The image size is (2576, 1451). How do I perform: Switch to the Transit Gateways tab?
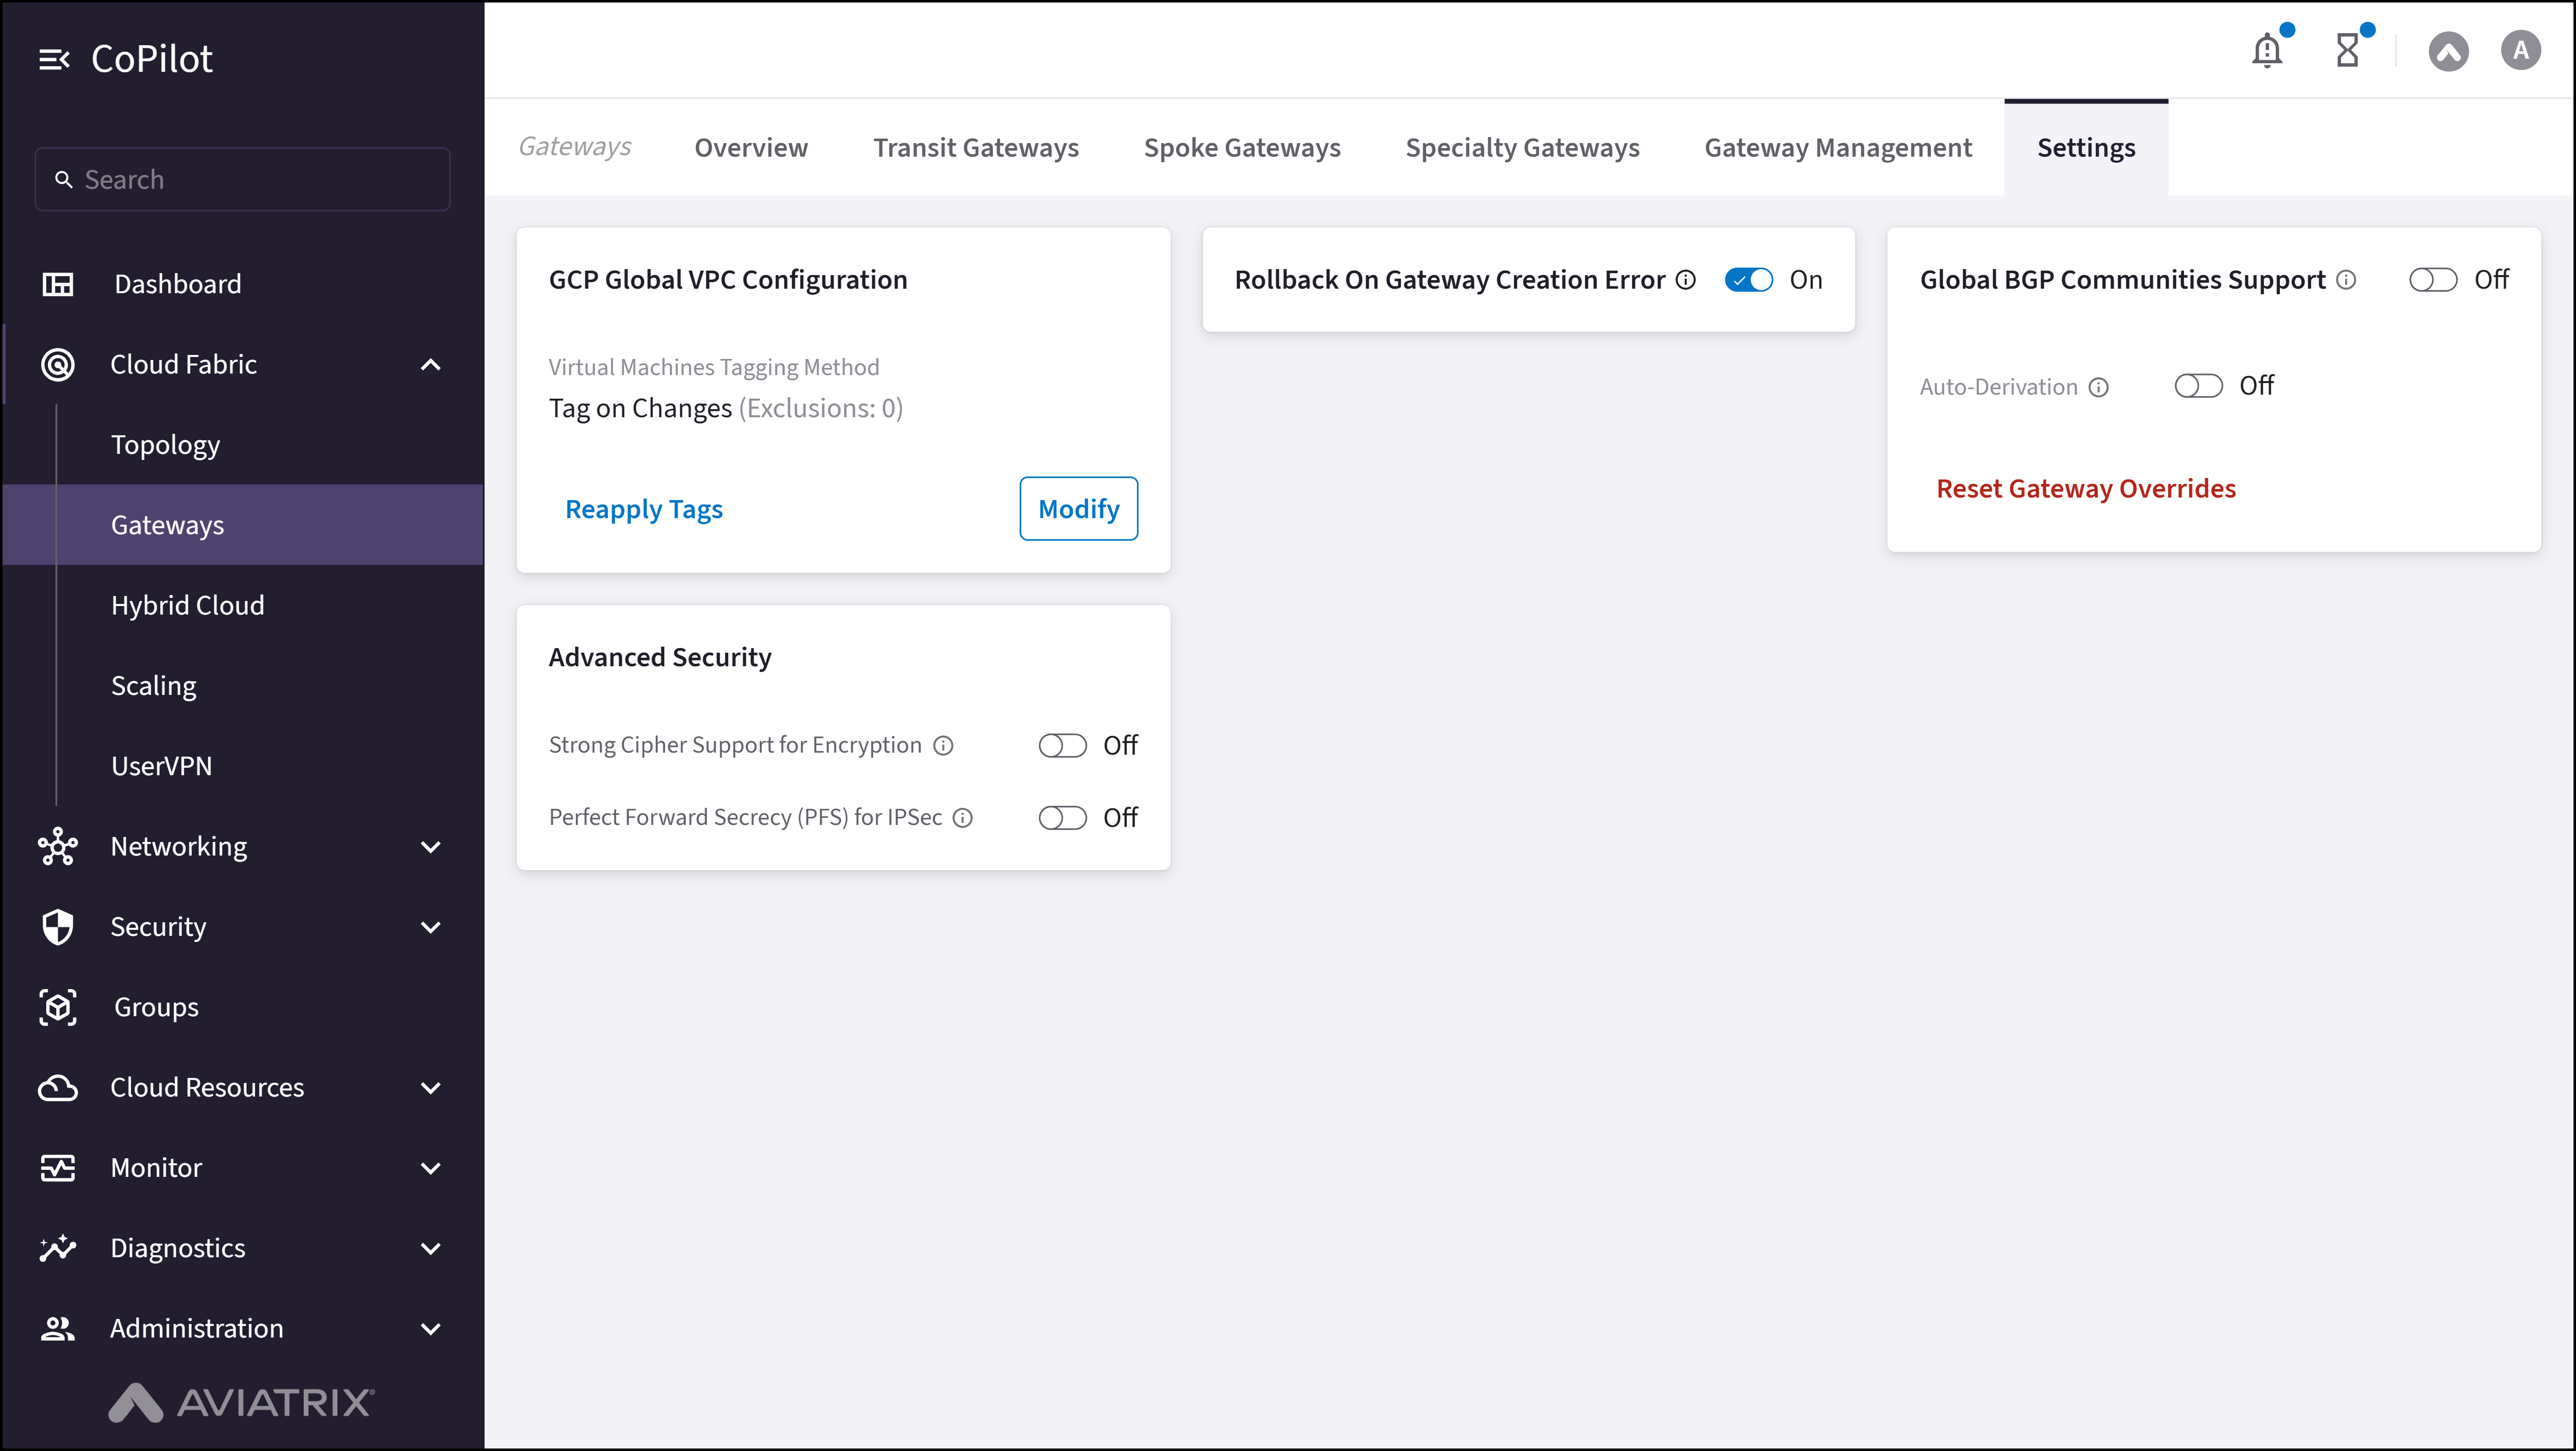coord(975,147)
